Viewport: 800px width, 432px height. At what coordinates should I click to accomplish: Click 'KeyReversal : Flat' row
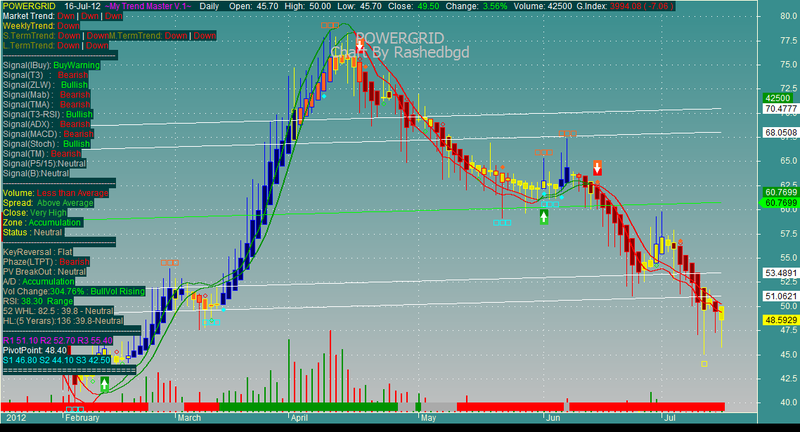(38, 252)
